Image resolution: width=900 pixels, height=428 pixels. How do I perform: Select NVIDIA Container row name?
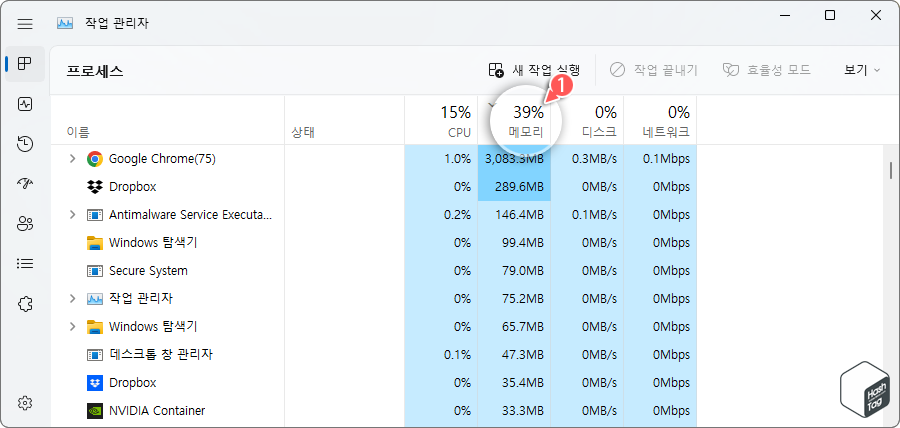(x=157, y=411)
